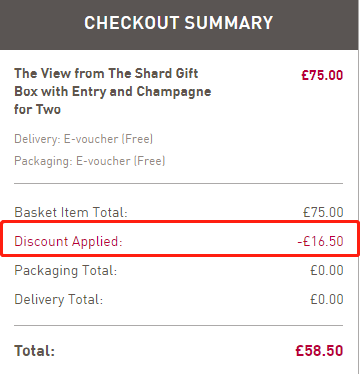Image resolution: width=363 pixels, height=374 pixels.
Task: Click the Packaging Total label
Action: [x=66, y=271]
